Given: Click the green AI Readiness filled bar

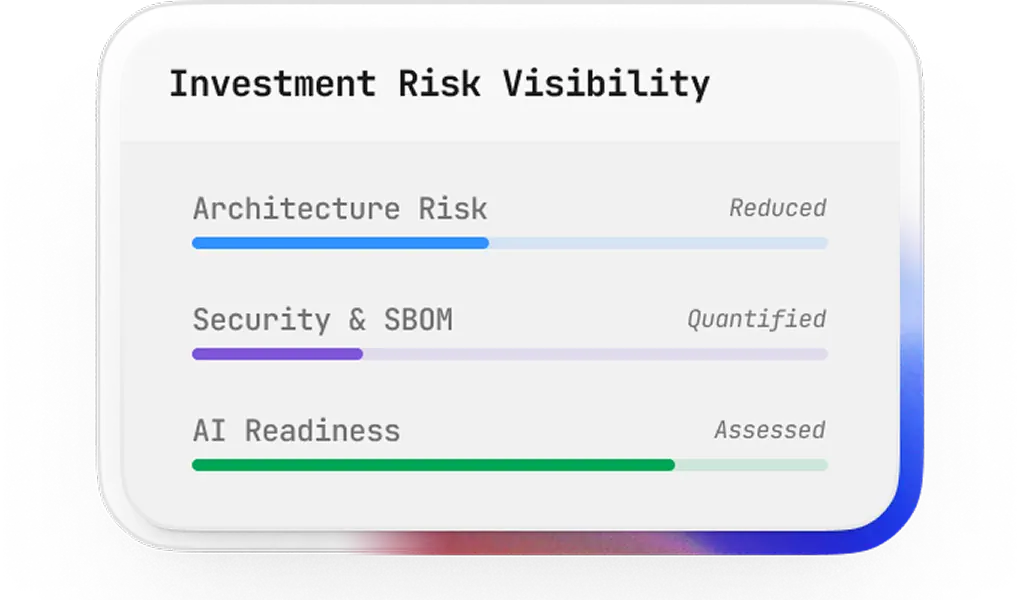Looking at the screenshot, I should pyautogui.click(x=433, y=465).
